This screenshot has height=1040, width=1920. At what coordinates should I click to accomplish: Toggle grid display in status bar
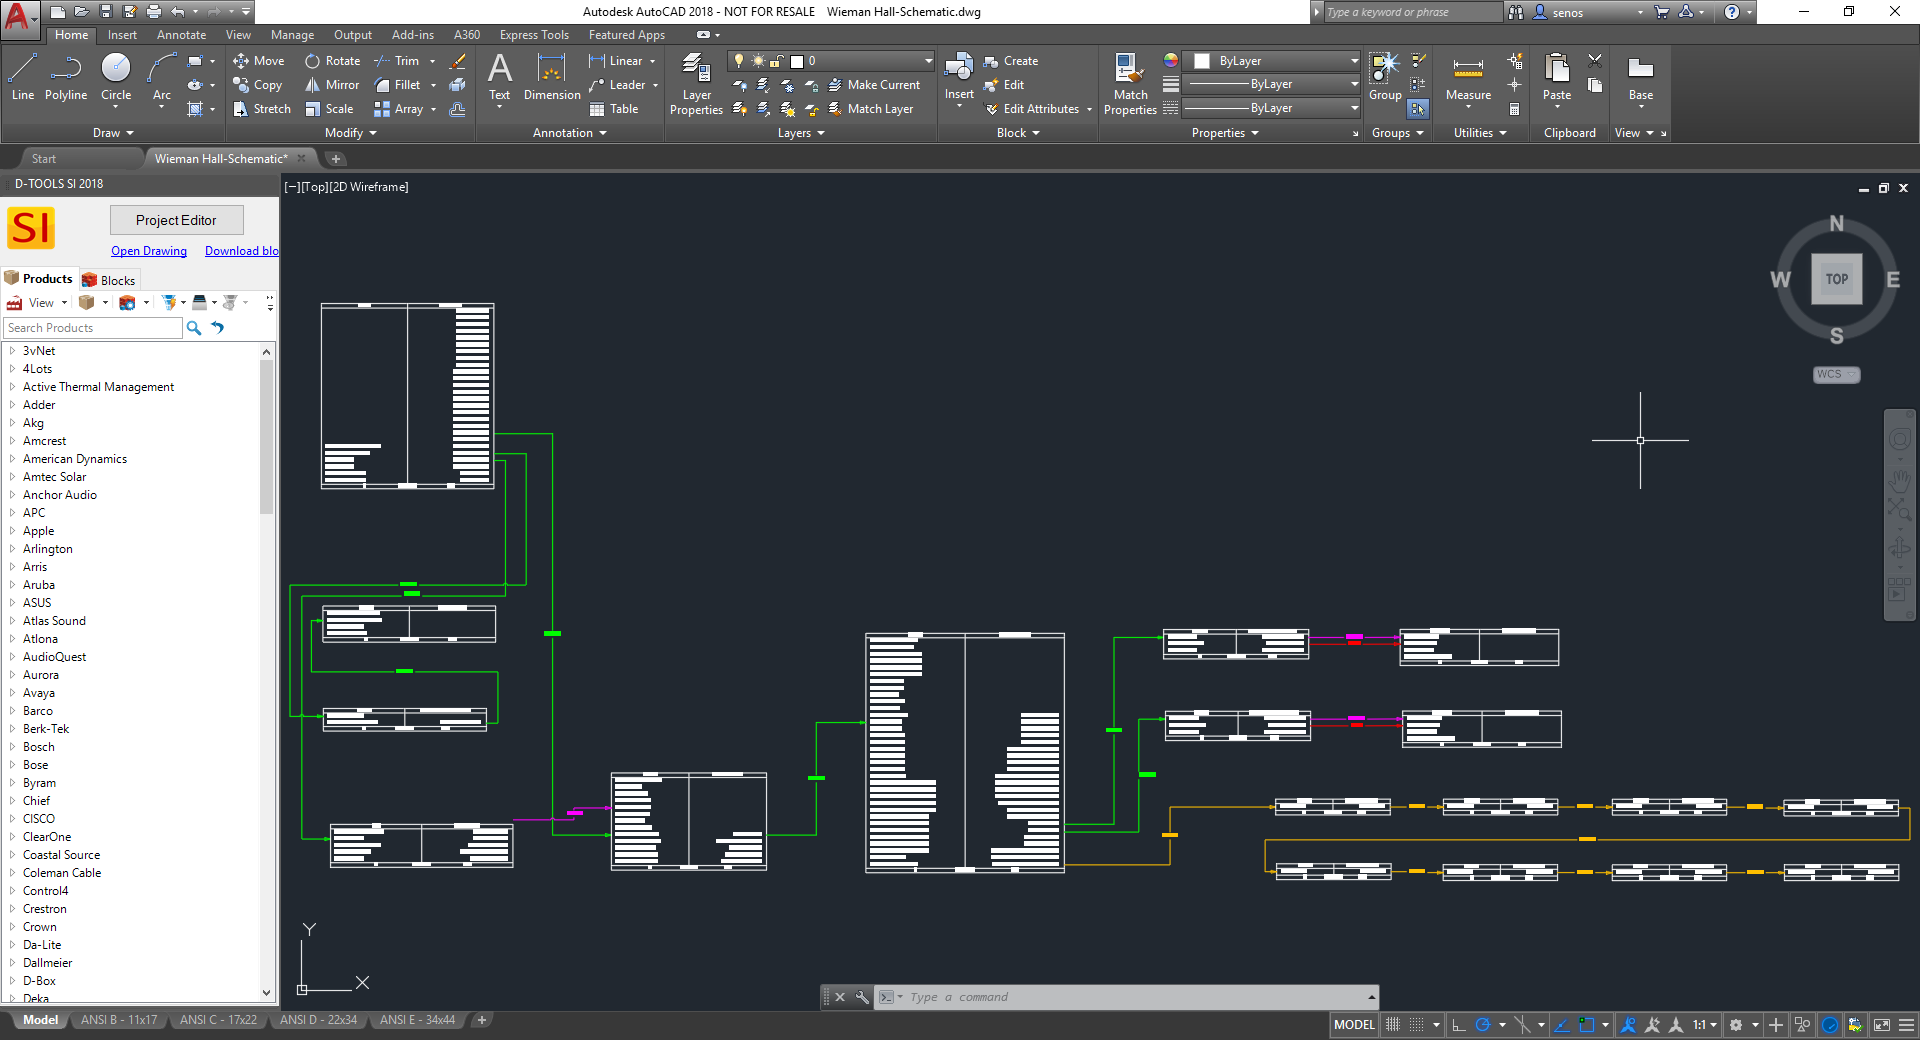click(1393, 1024)
